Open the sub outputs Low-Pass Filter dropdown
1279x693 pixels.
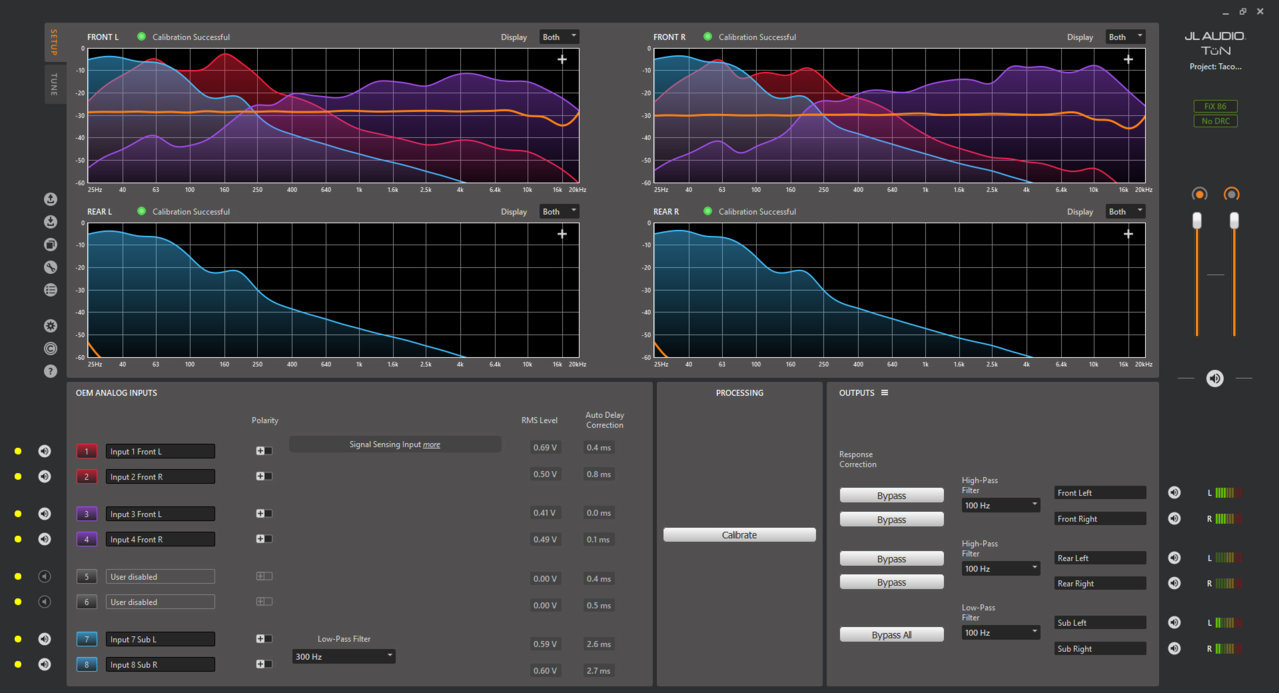pyautogui.click(x=1001, y=633)
